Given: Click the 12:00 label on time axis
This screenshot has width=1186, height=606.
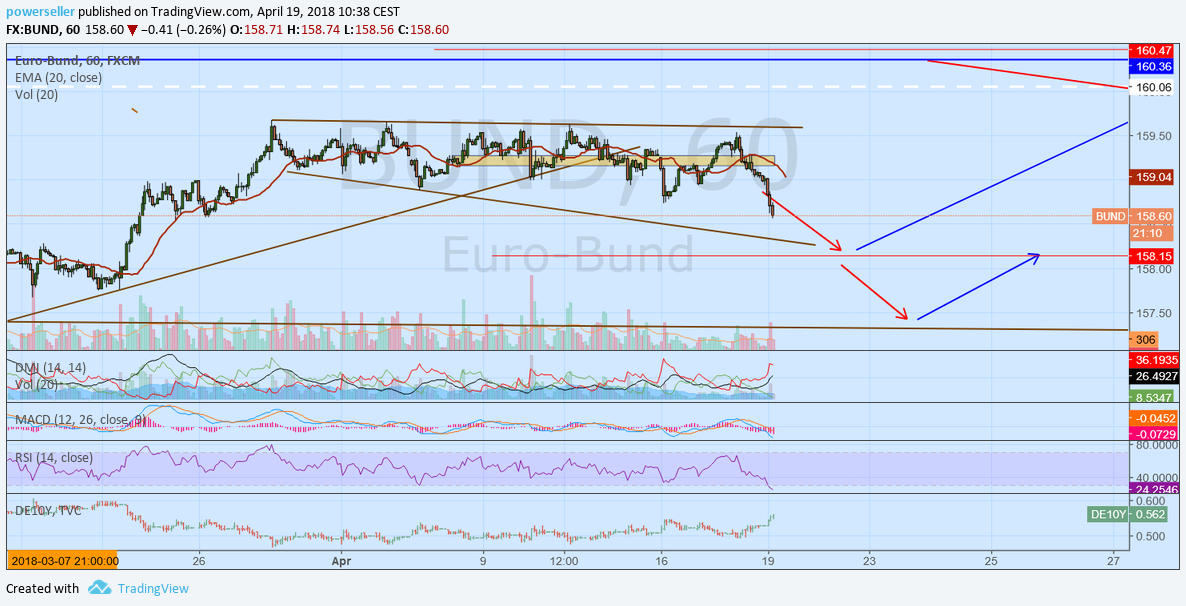Looking at the screenshot, I should tap(564, 561).
